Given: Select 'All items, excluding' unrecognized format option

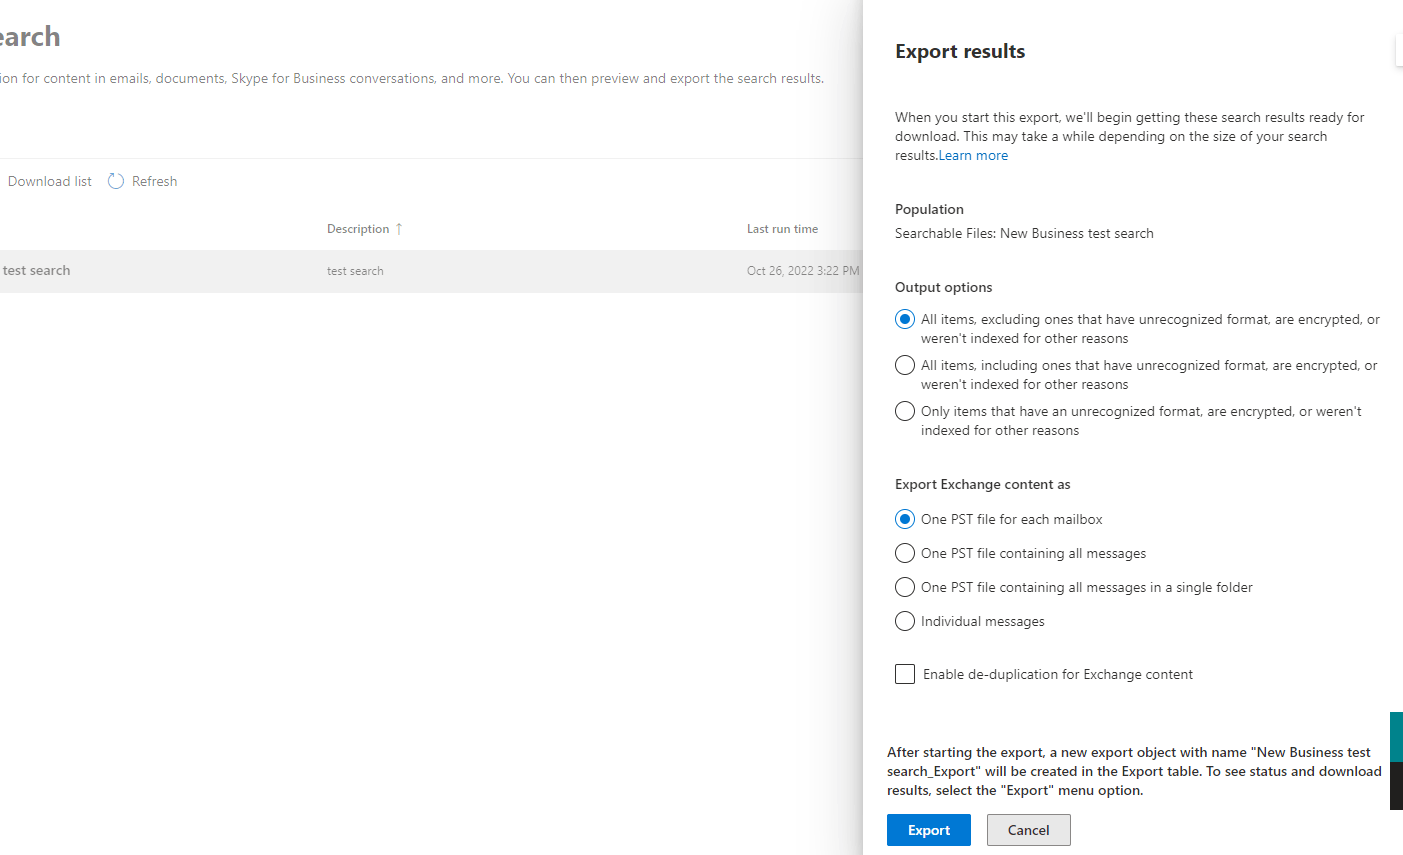Looking at the screenshot, I should [x=905, y=320].
